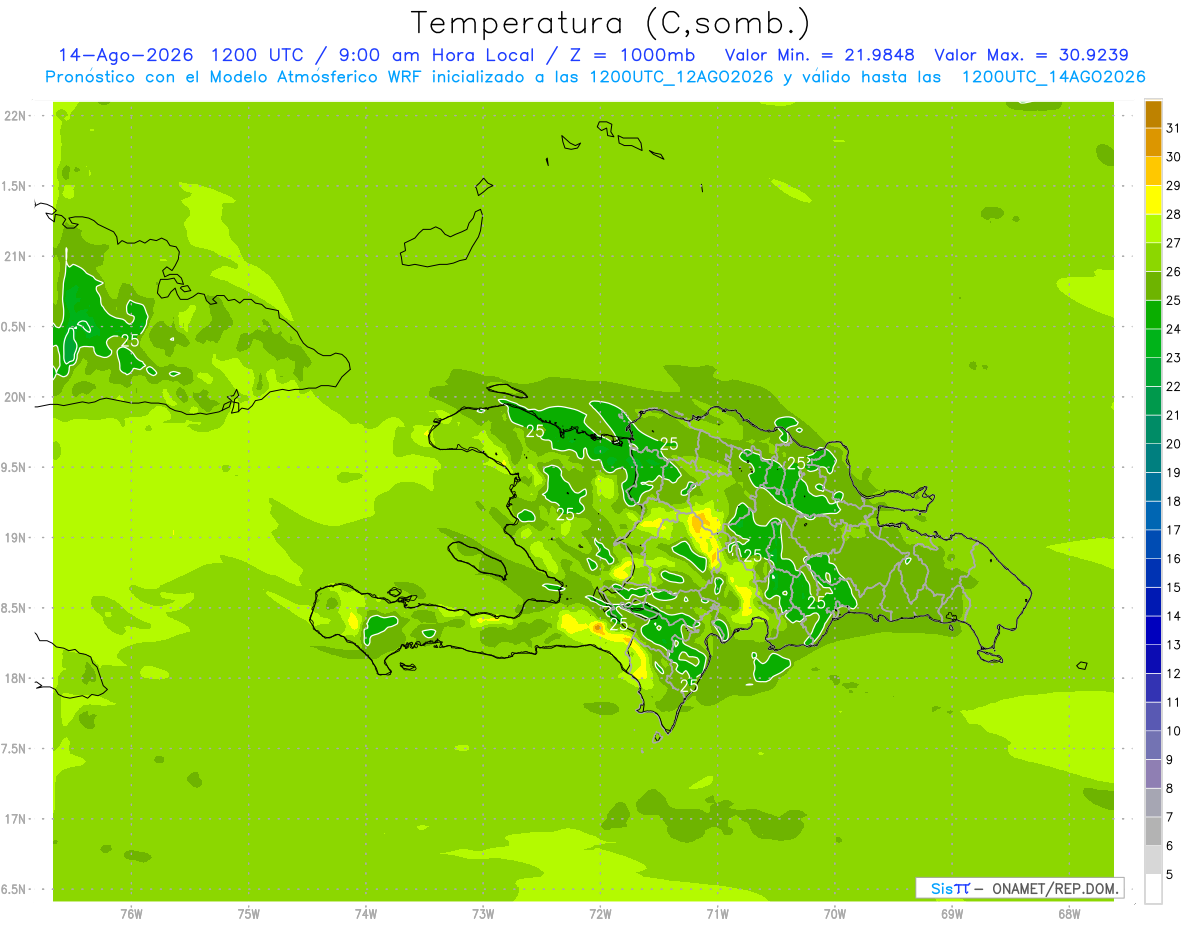1200x927 pixels.
Task: Click the dark orange swatch above legend value 31
Action: coord(1153,114)
